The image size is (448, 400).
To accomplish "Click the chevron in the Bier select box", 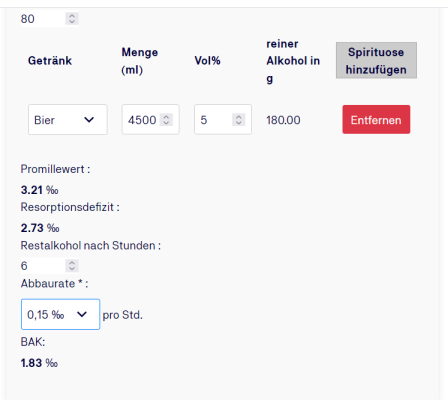I will [89, 120].
